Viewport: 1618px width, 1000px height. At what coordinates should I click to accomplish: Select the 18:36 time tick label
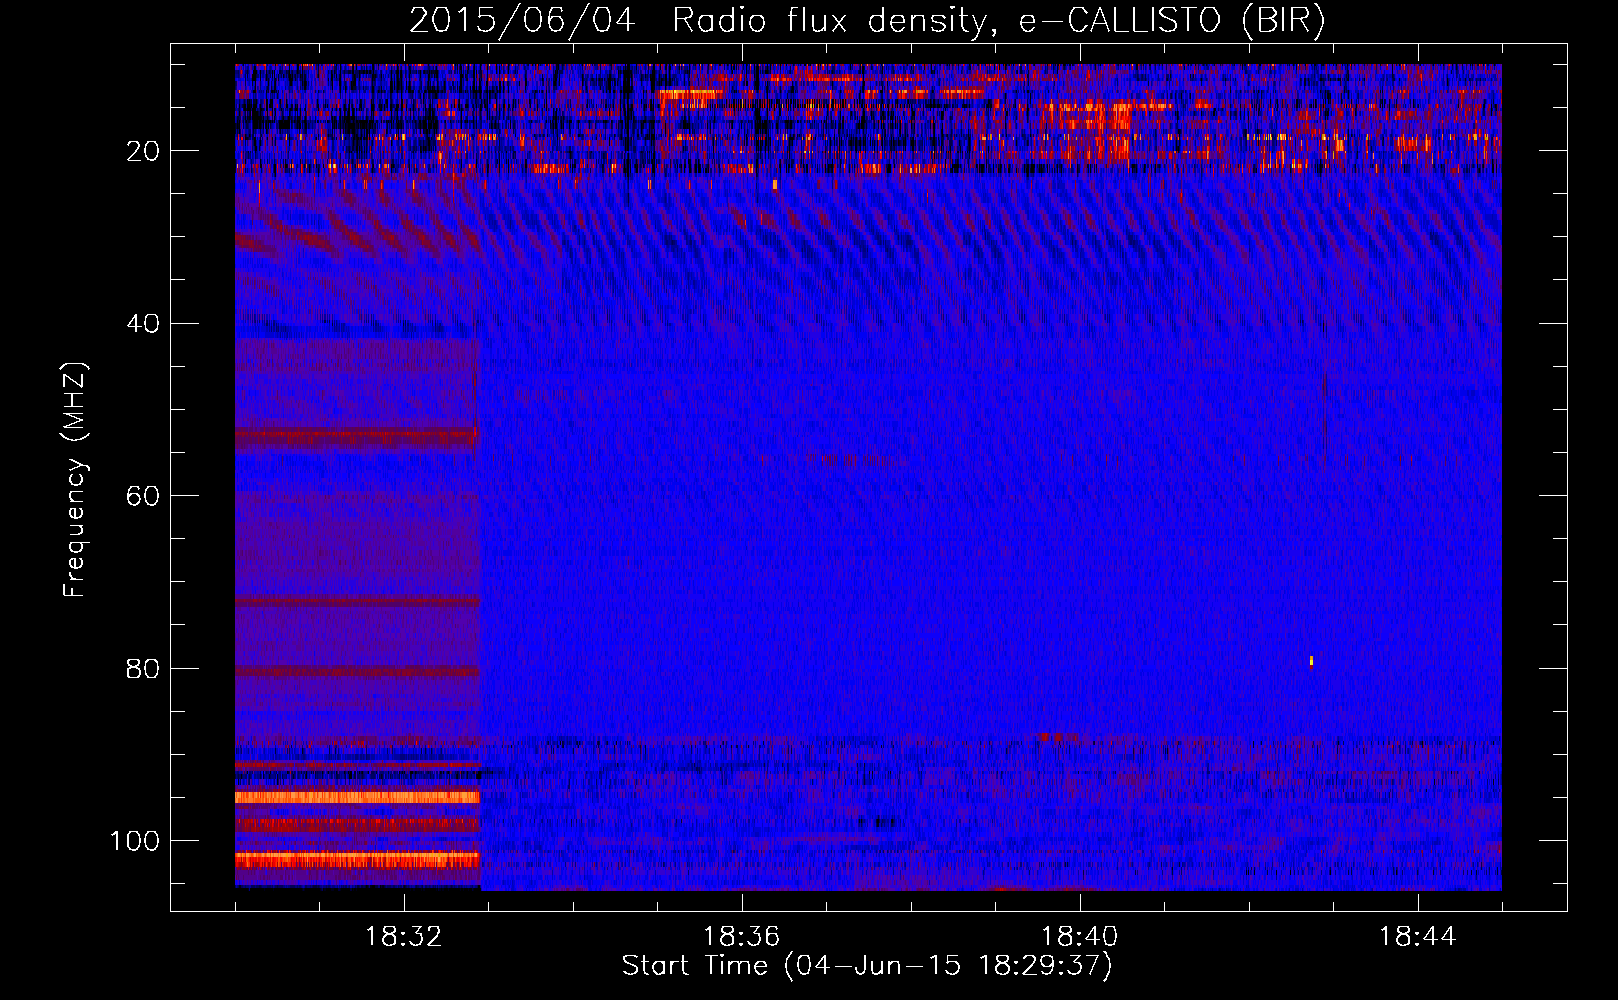(x=741, y=937)
